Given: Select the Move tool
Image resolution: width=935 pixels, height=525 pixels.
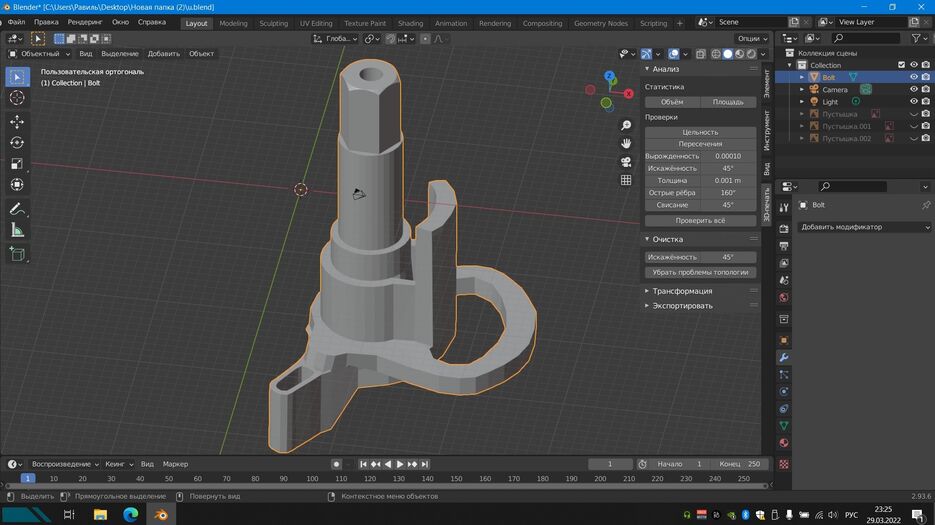Looking at the screenshot, I should (17, 122).
